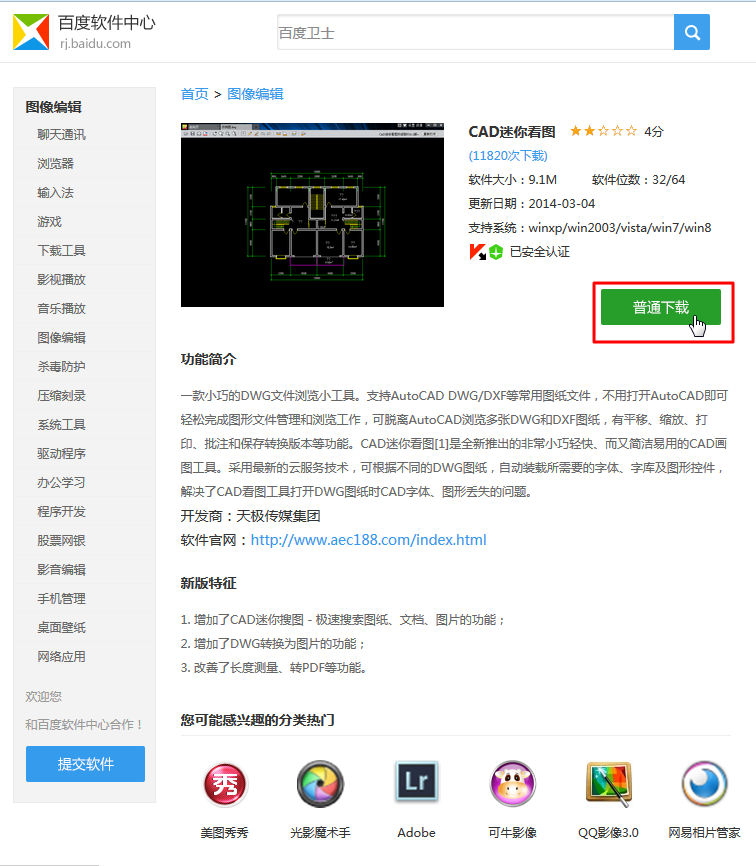Open the 首页 breadcrumb link

click(x=194, y=94)
